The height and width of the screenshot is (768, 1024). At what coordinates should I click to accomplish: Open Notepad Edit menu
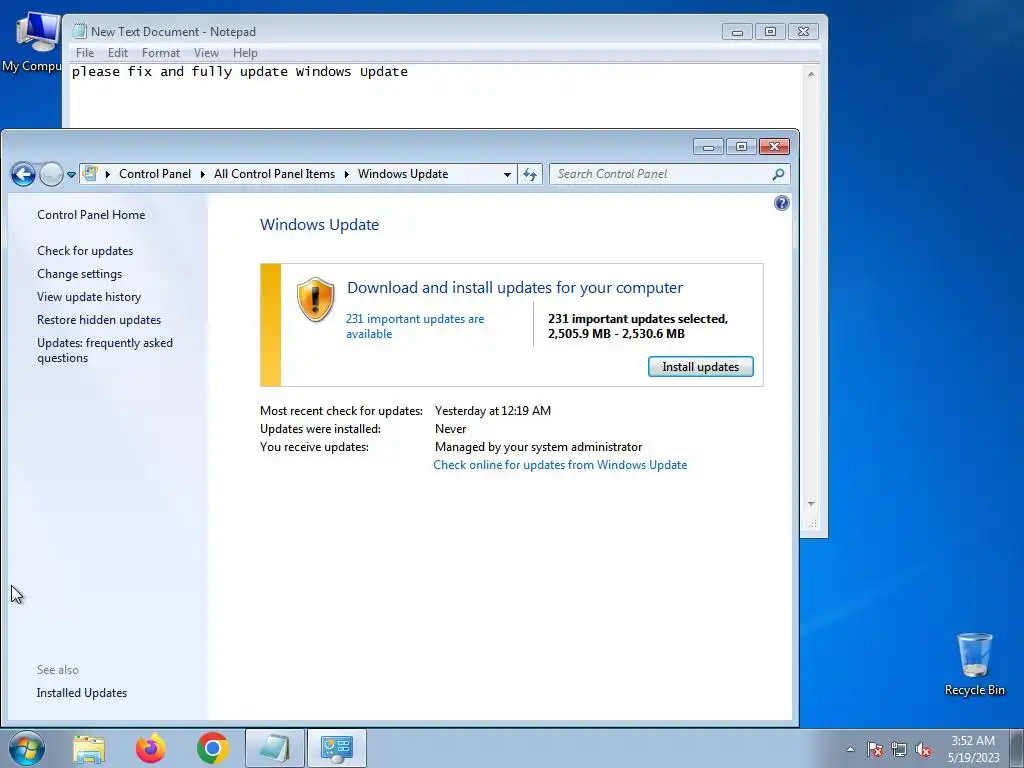click(x=118, y=53)
